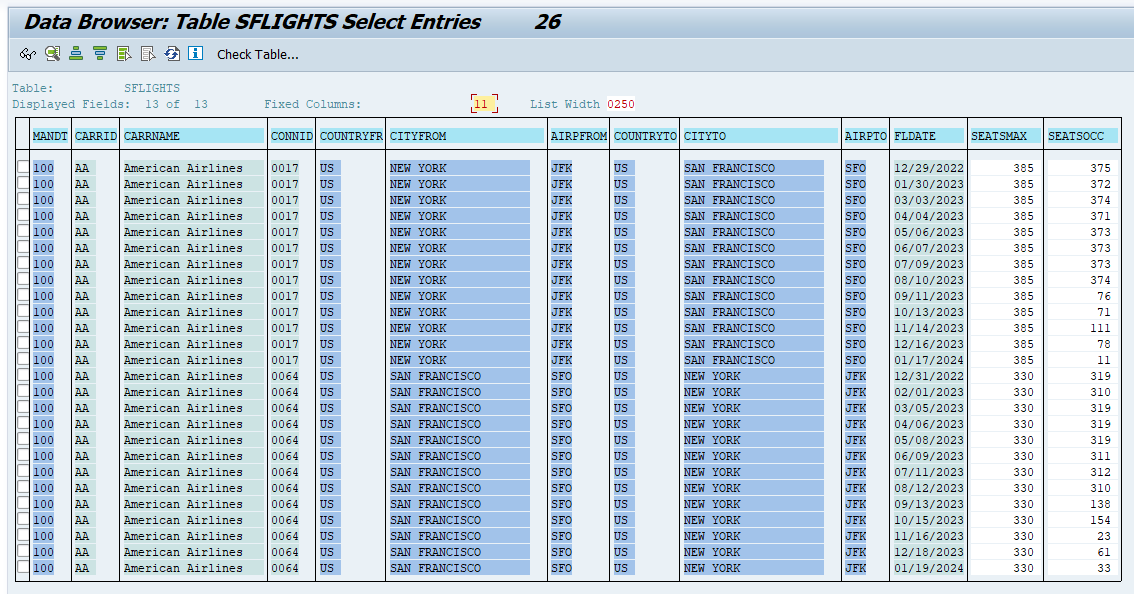Select the AIRPFROM column header
1134x594 pixels.
[579, 136]
